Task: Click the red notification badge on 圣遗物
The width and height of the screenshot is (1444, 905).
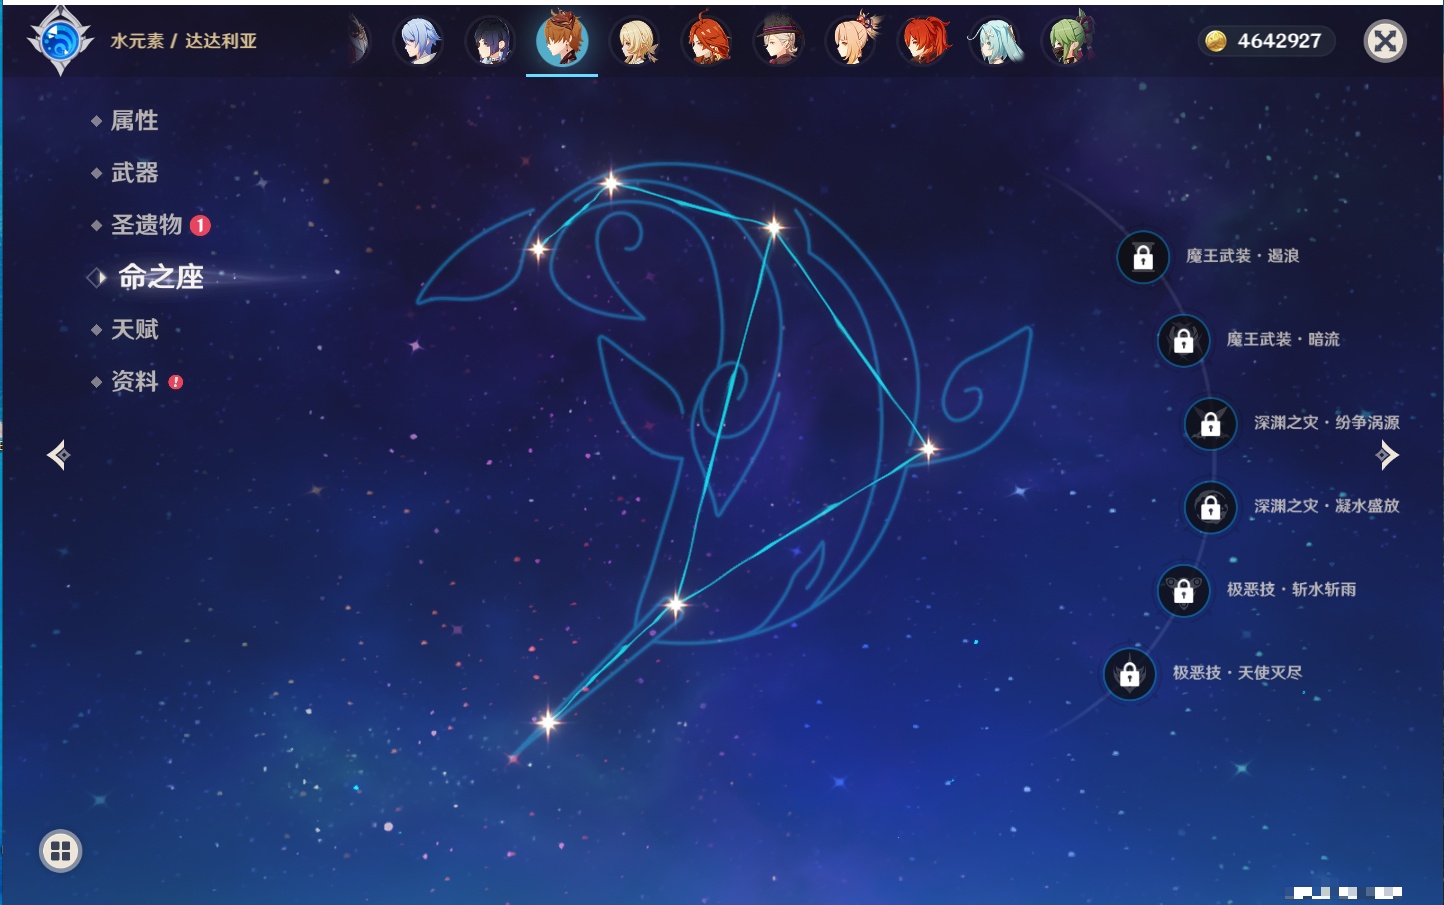Action: [200, 225]
